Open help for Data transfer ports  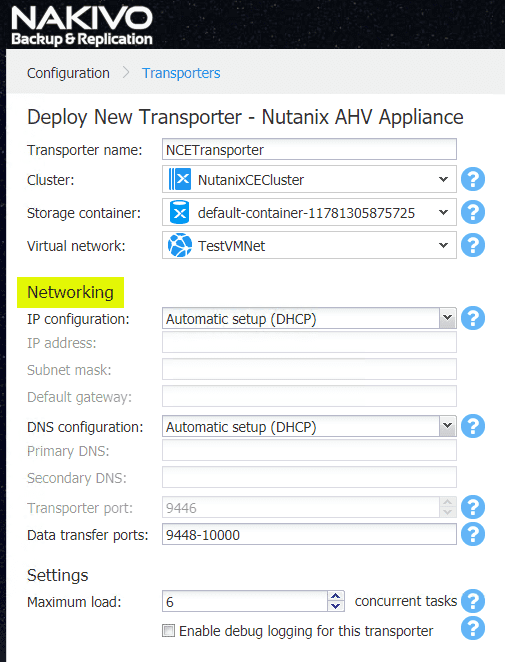[x=472, y=534]
